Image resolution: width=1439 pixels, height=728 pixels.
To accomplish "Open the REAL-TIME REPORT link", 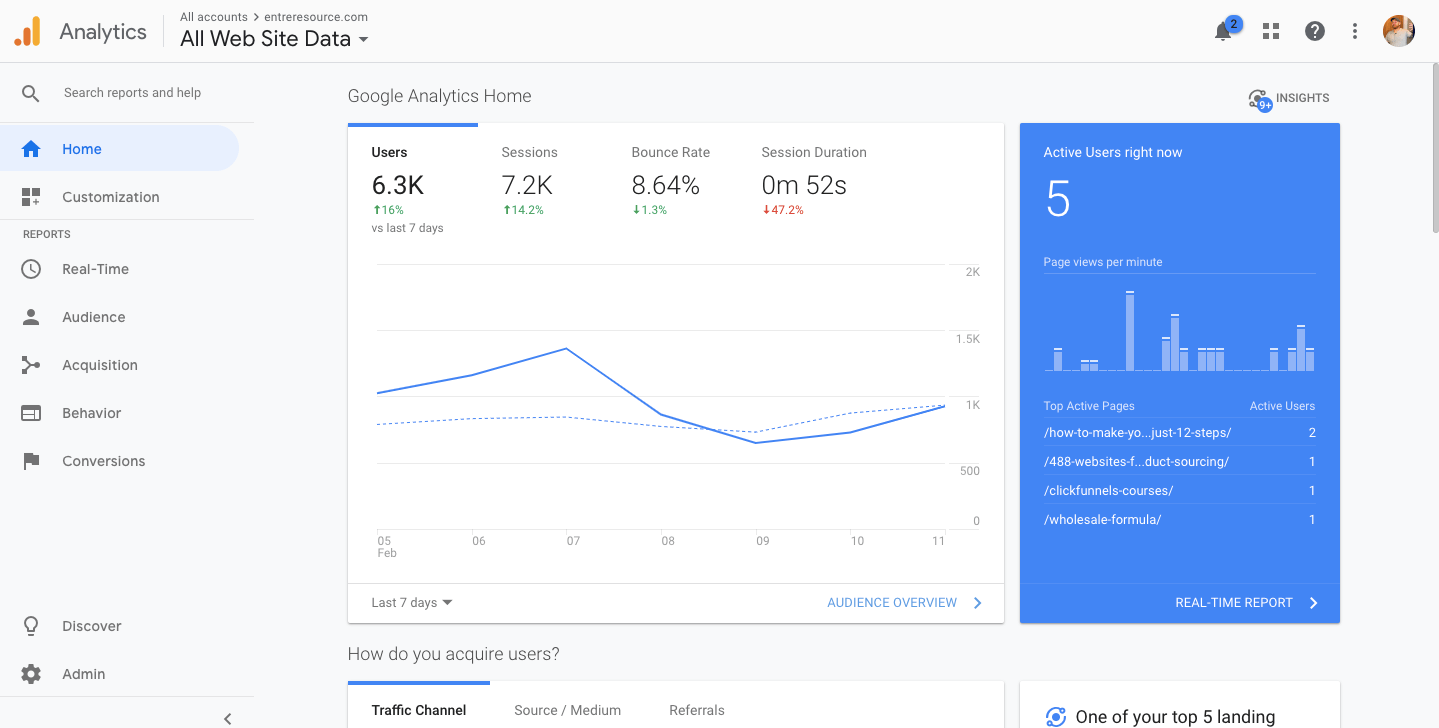I will pyautogui.click(x=1234, y=603).
